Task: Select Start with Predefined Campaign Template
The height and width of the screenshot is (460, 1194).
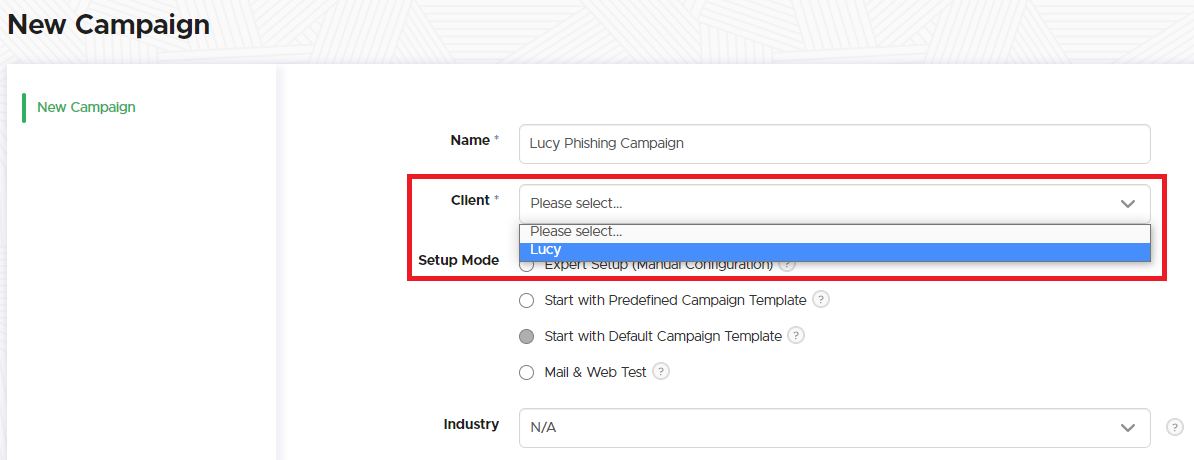Action: 527,300
